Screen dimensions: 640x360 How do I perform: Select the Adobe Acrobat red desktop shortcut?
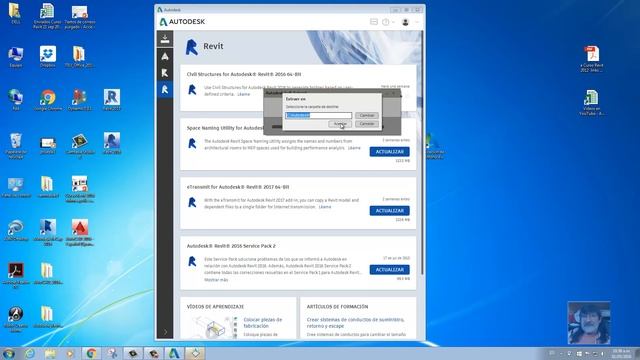pyautogui.click(x=16, y=276)
